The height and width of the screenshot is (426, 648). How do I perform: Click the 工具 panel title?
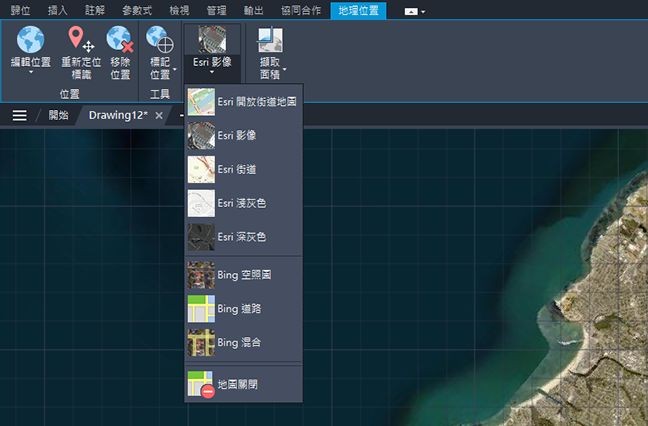click(x=160, y=94)
